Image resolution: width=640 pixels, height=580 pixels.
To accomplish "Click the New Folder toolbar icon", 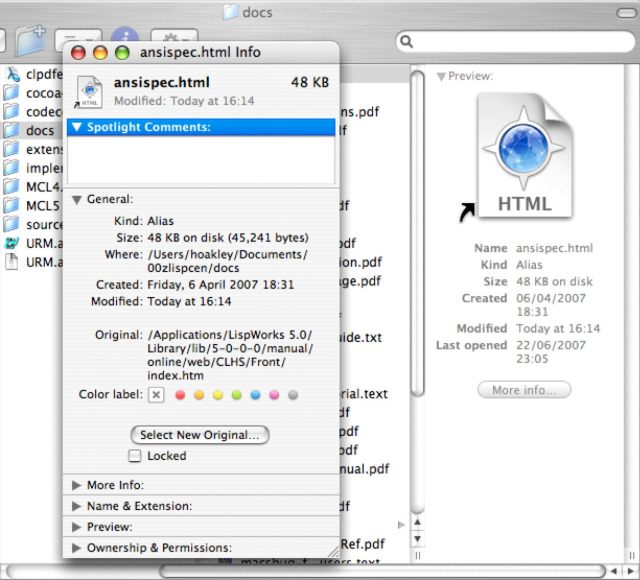I will 31,42.
